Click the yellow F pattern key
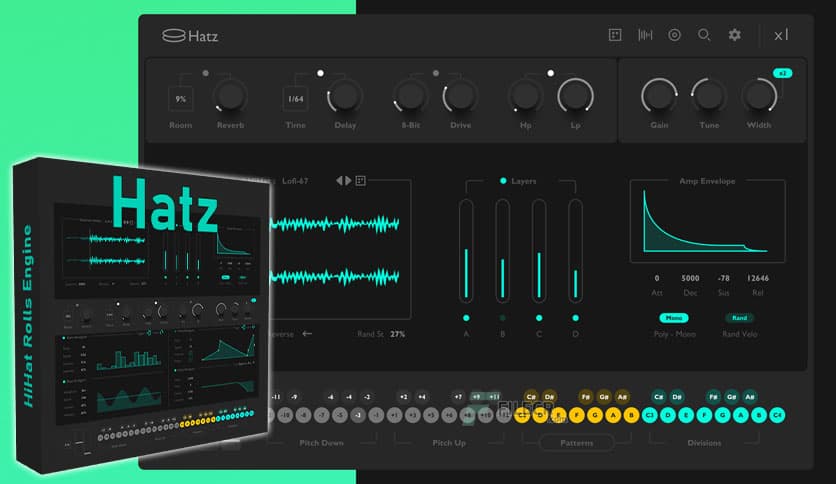Image resolution: width=836 pixels, height=484 pixels. pos(576,415)
